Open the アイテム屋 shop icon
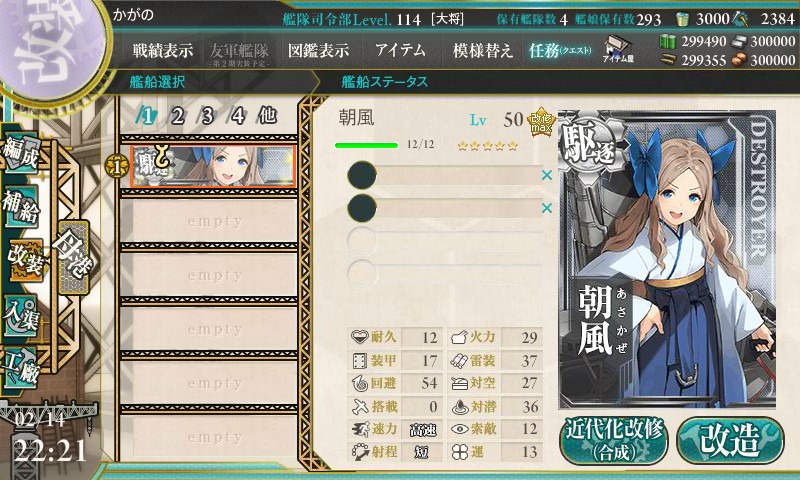 point(618,49)
